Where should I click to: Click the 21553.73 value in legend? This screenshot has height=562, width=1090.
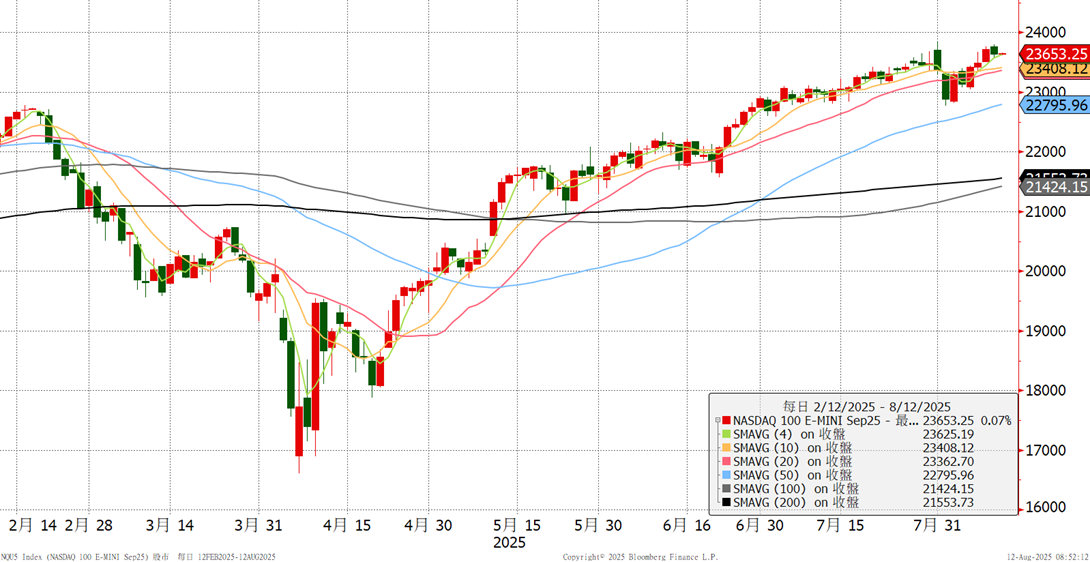point(948,502)
